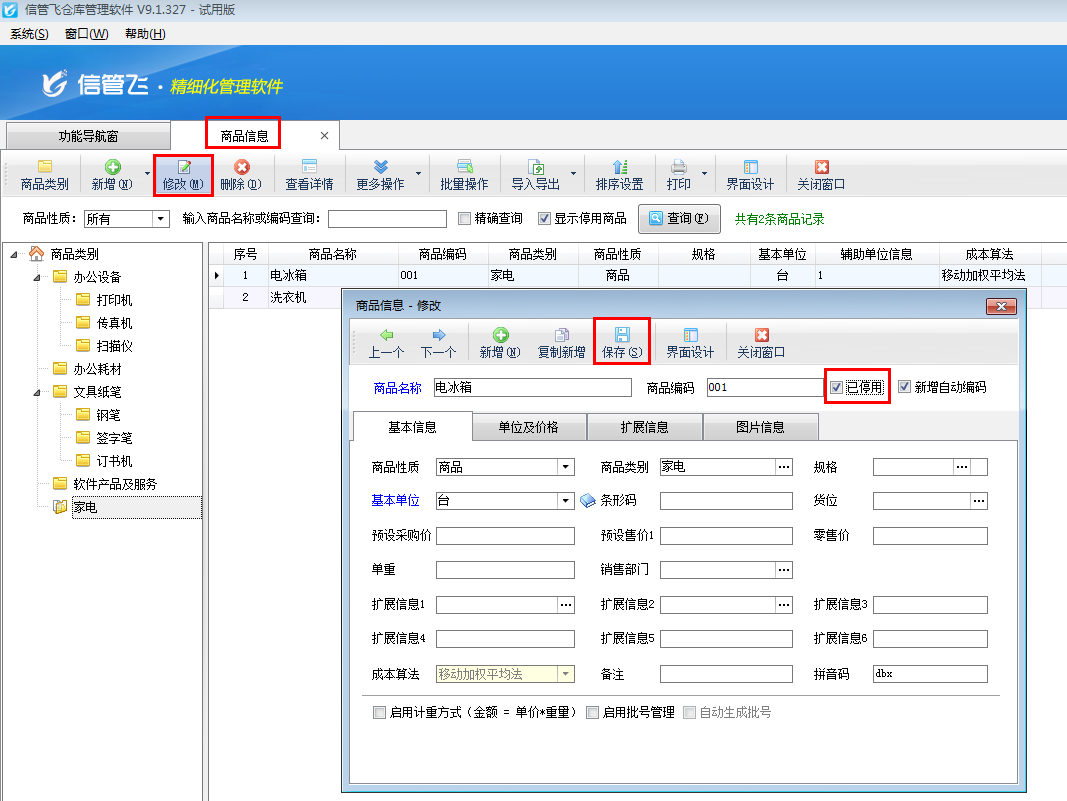Open the 帮助 (Help) menu
Viewport: 1067px width, 801px height.
pos(144,33)
